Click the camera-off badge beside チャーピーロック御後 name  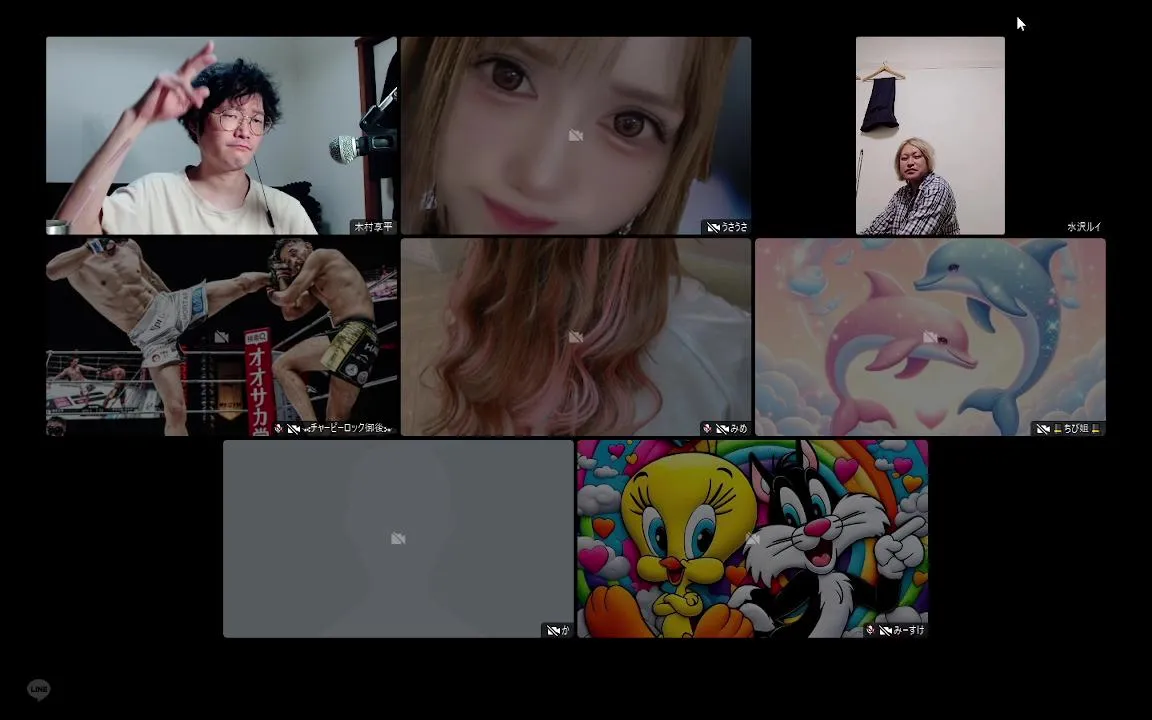[294, 428]
